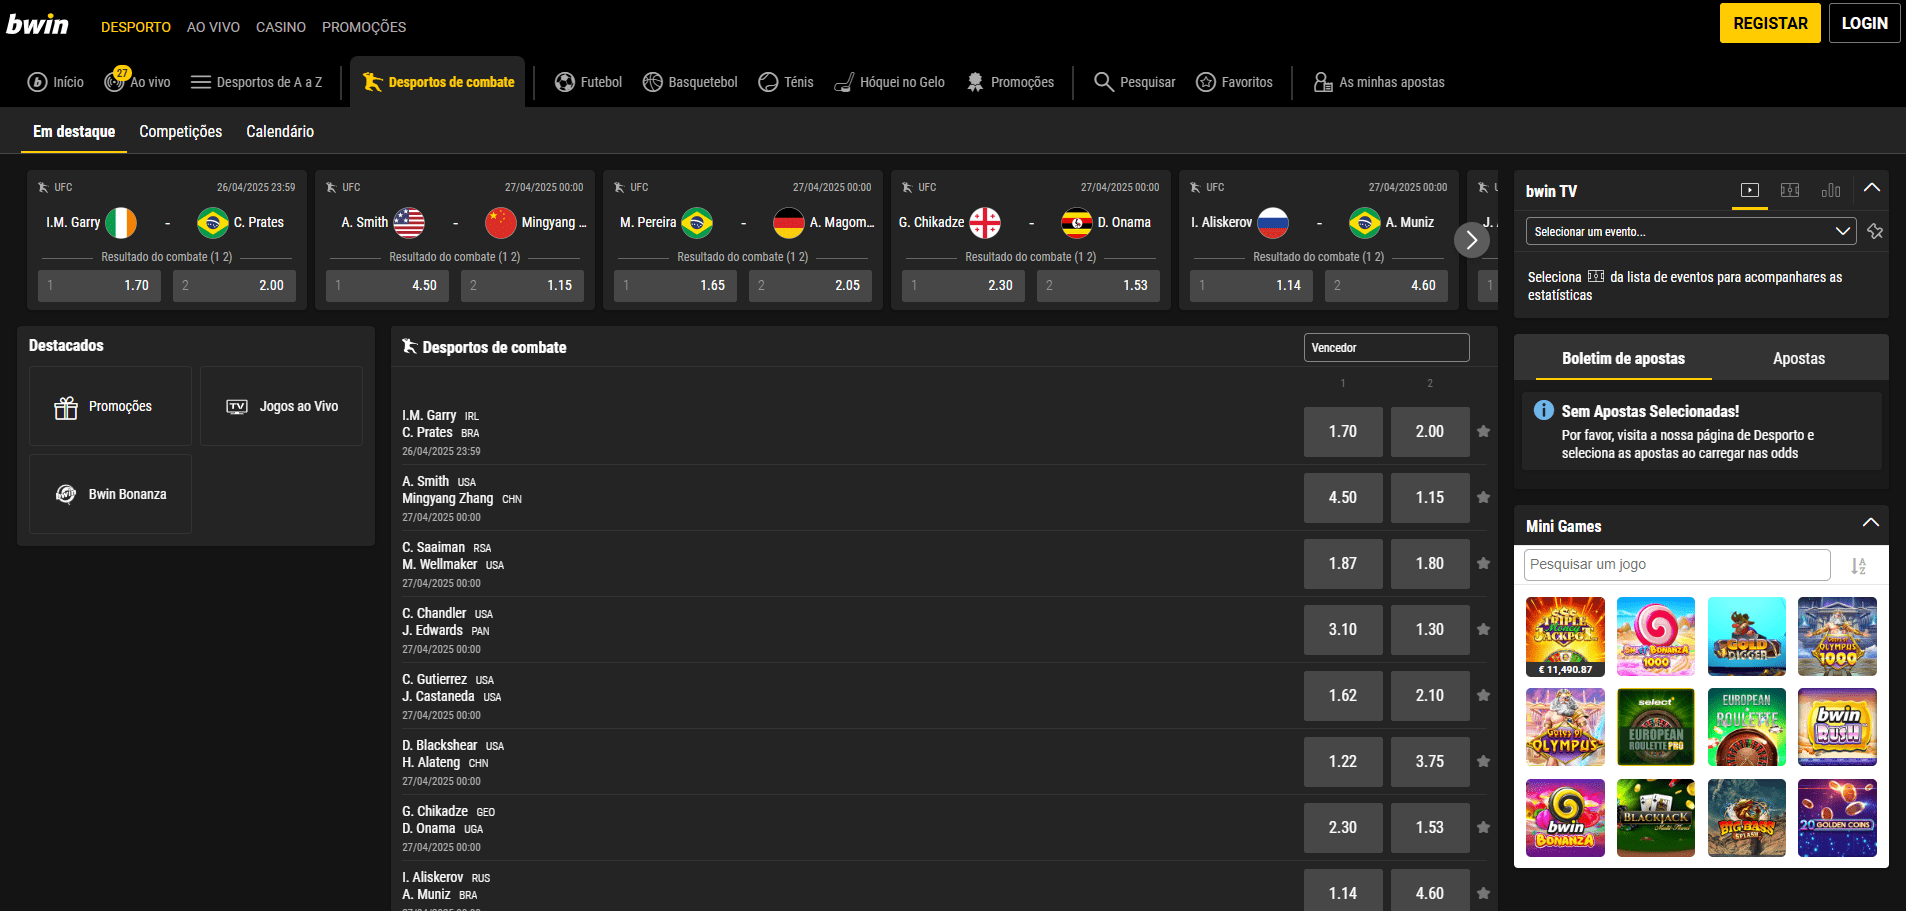This screenshot has width=1906, height=911.
Task: Open Triple Jackpot mini game
Action: (1565, 637)
